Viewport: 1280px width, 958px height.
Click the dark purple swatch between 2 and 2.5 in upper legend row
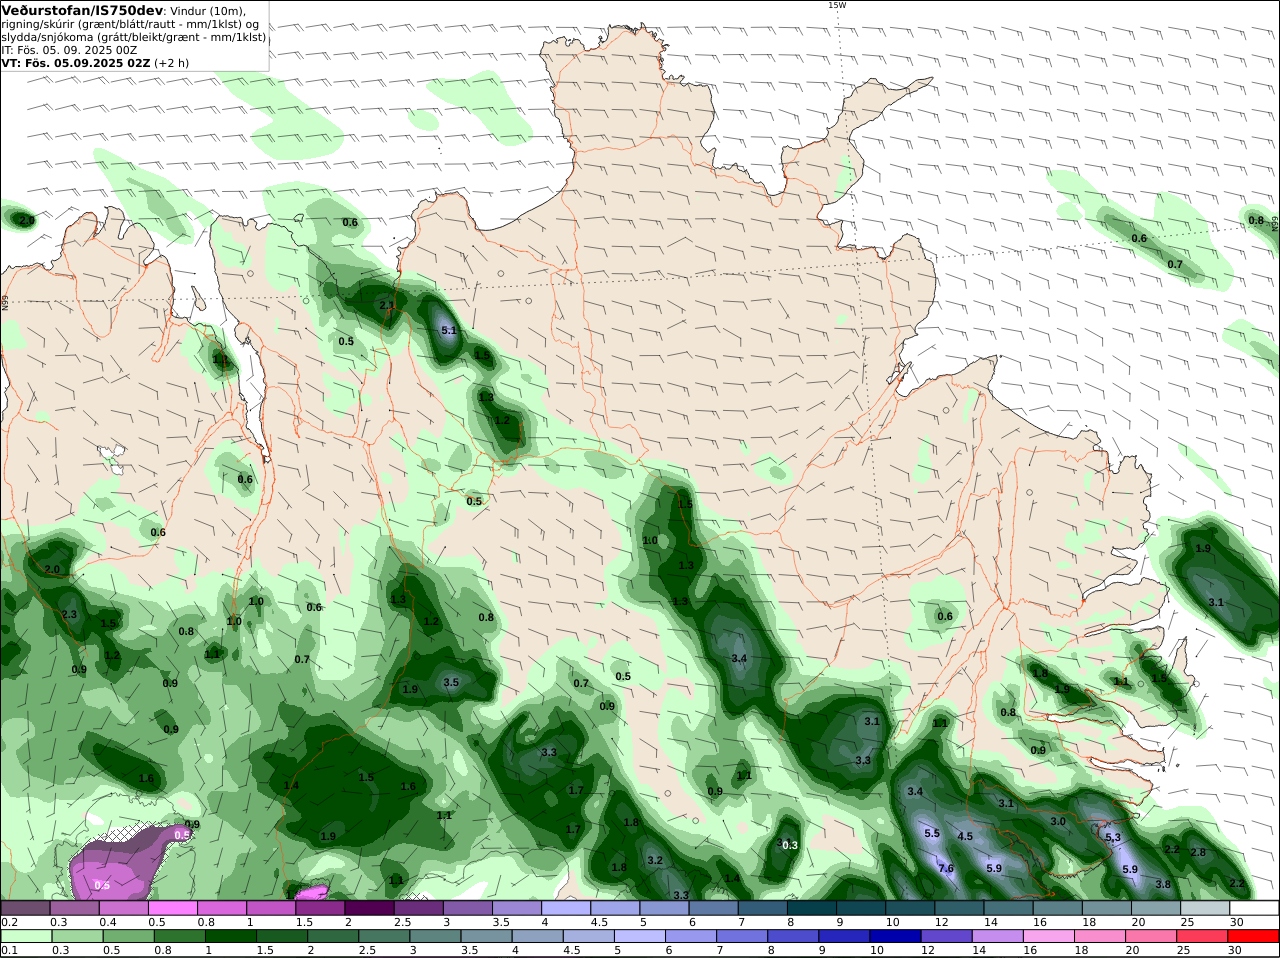(x=368, y=908)
